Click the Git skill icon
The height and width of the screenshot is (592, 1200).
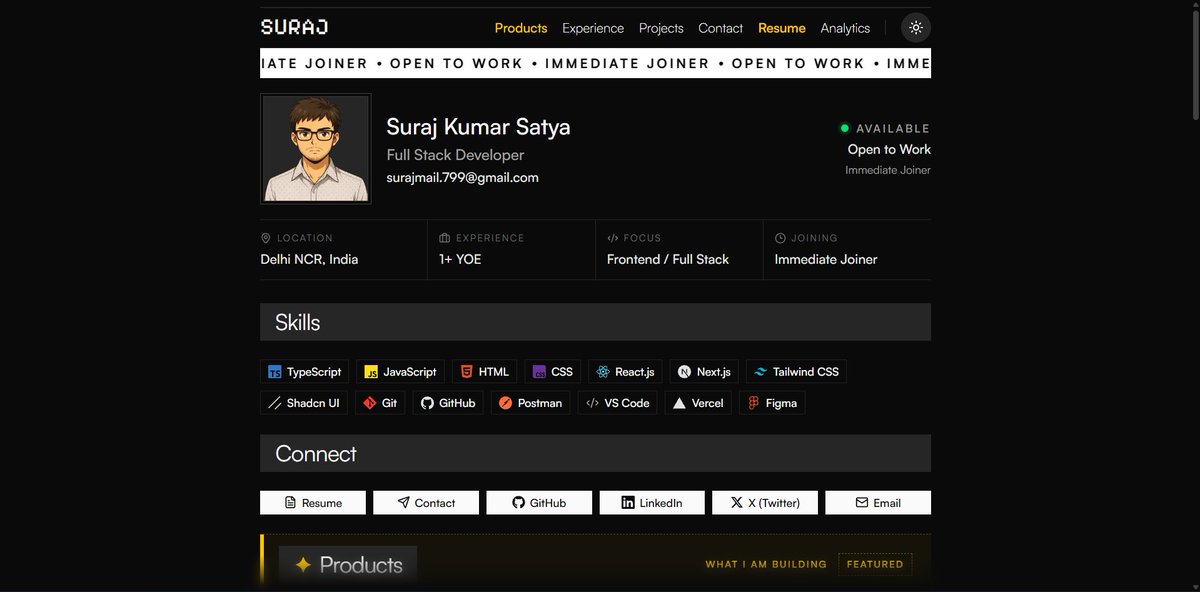click(x=370, y=403)
